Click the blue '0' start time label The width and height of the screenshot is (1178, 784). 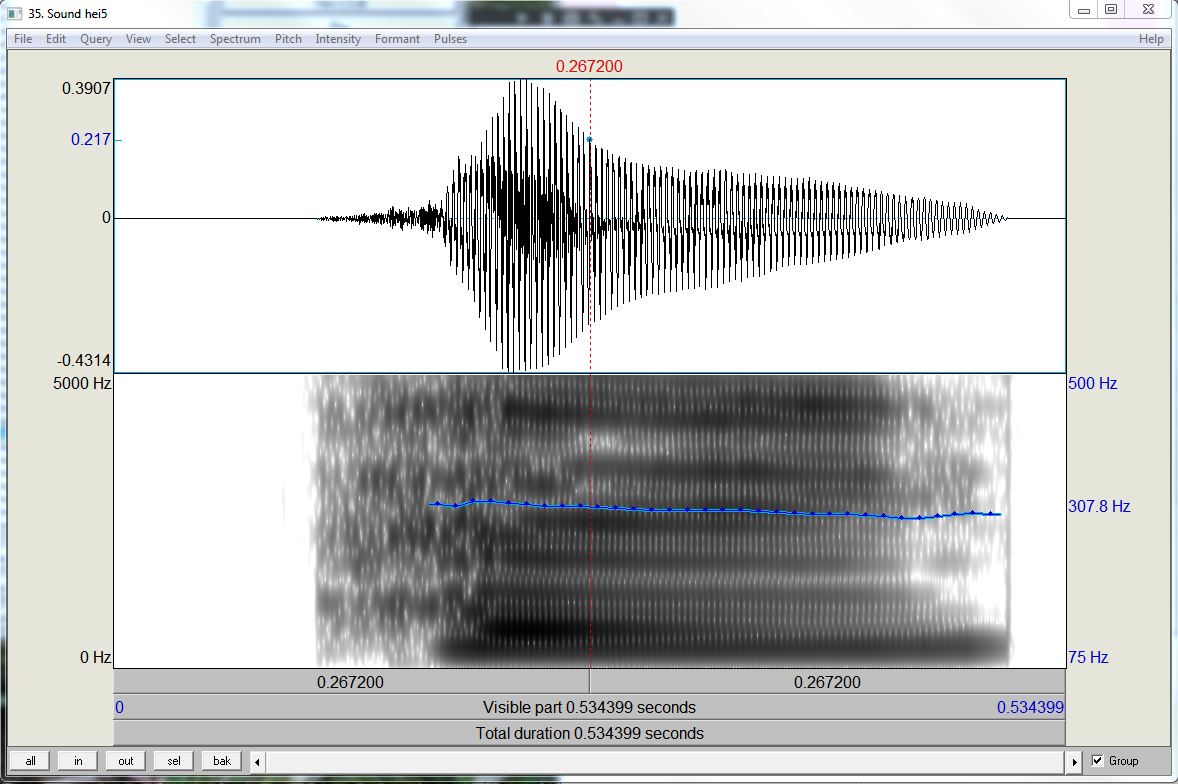pos(119,707)
